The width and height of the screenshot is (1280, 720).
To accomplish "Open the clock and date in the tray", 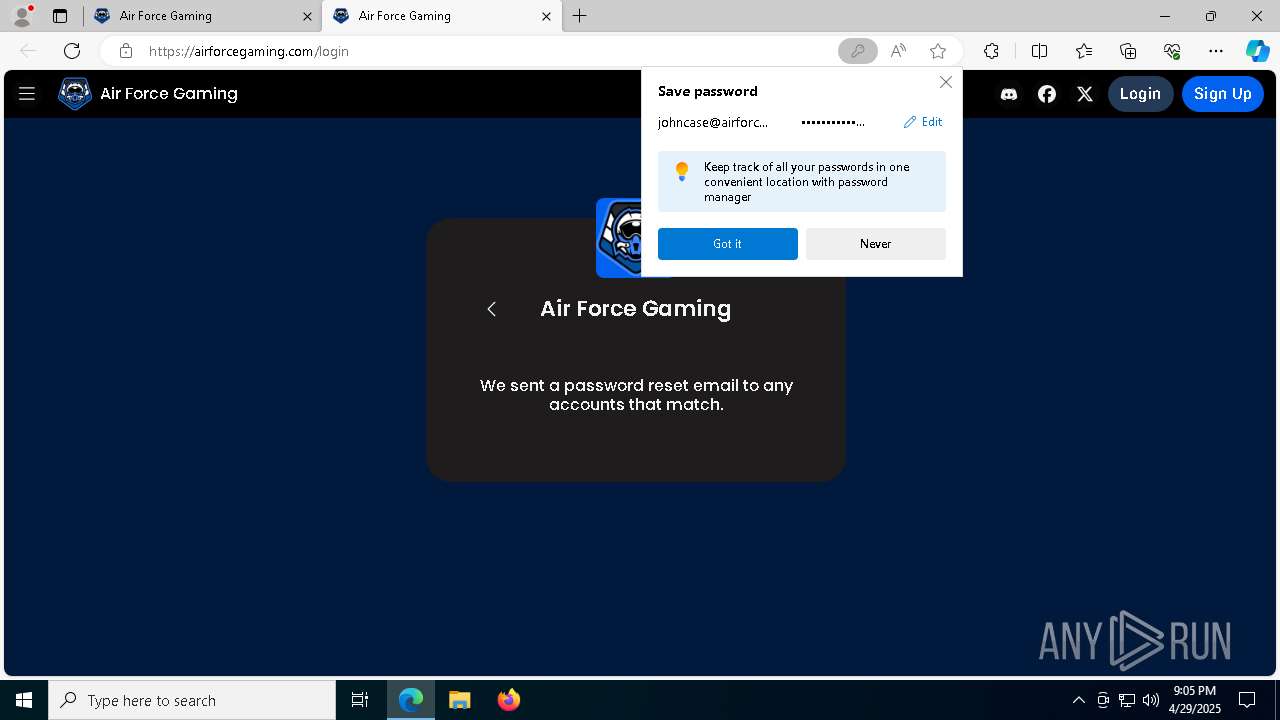I will (x=1195, y=700).
